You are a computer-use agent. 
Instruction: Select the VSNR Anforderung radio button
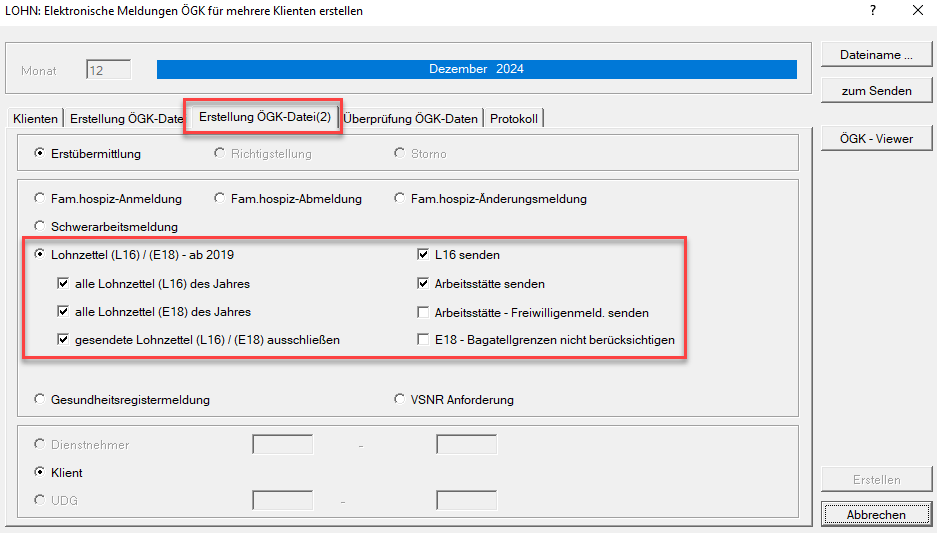tap(400, 400)
